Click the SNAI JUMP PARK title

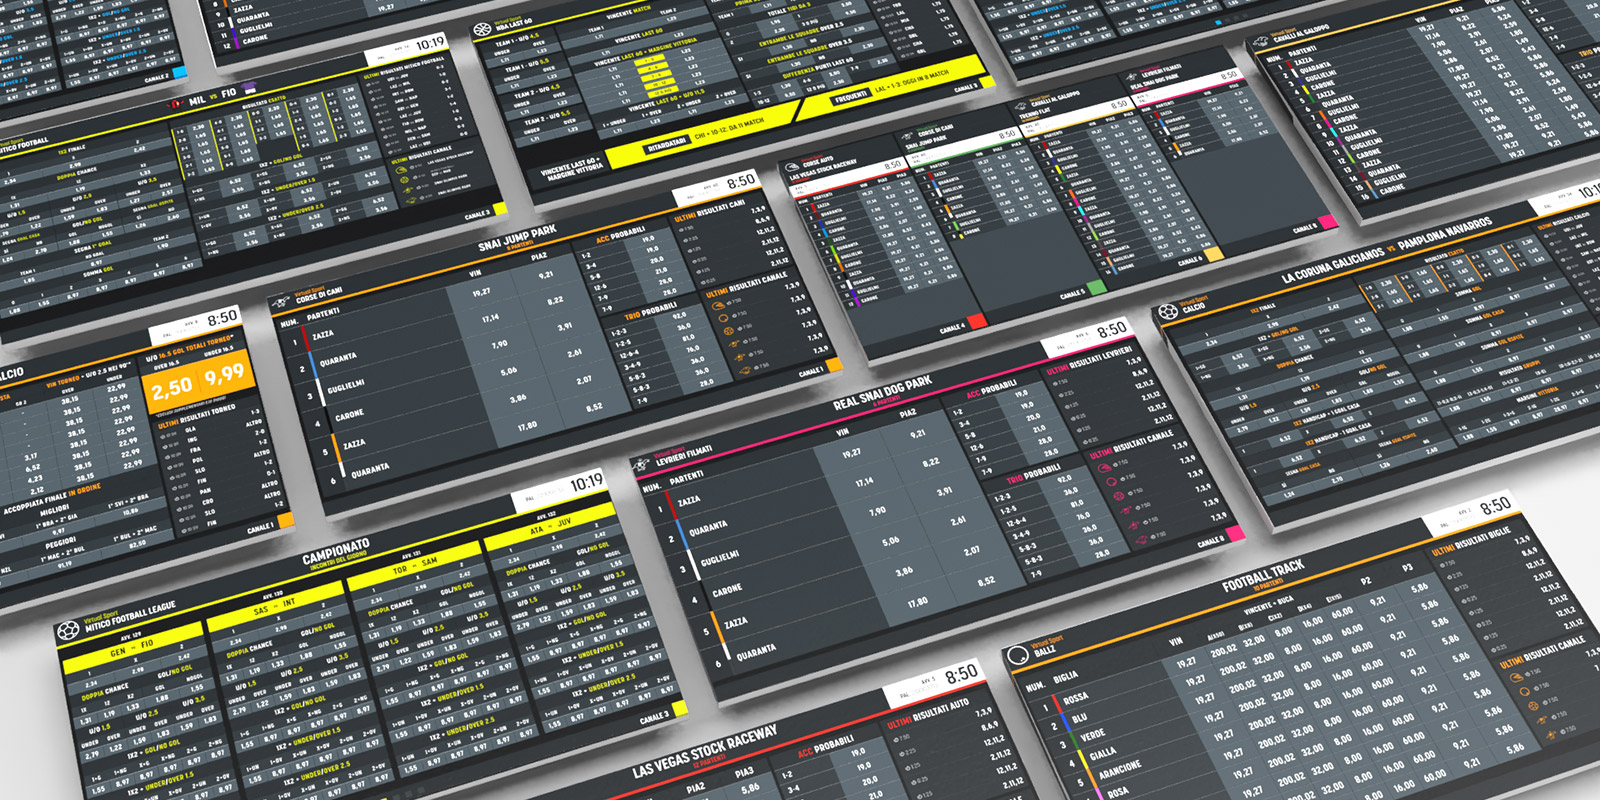point(517,238)
